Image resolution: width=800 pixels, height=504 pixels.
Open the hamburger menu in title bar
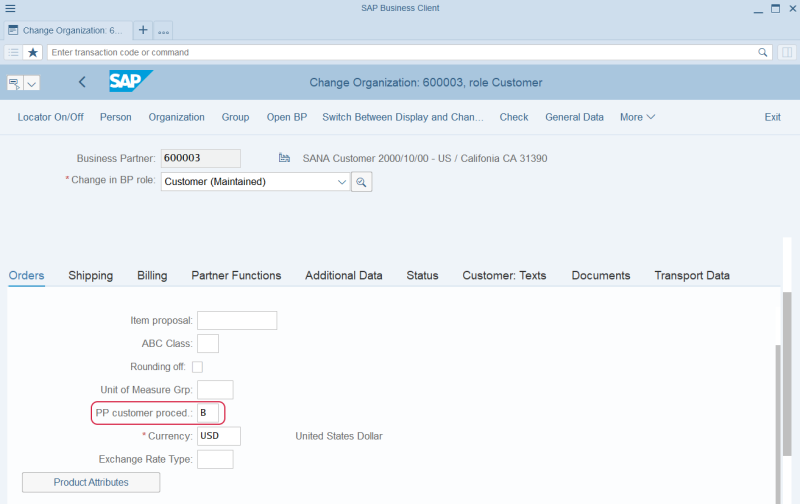coord(10,8)
